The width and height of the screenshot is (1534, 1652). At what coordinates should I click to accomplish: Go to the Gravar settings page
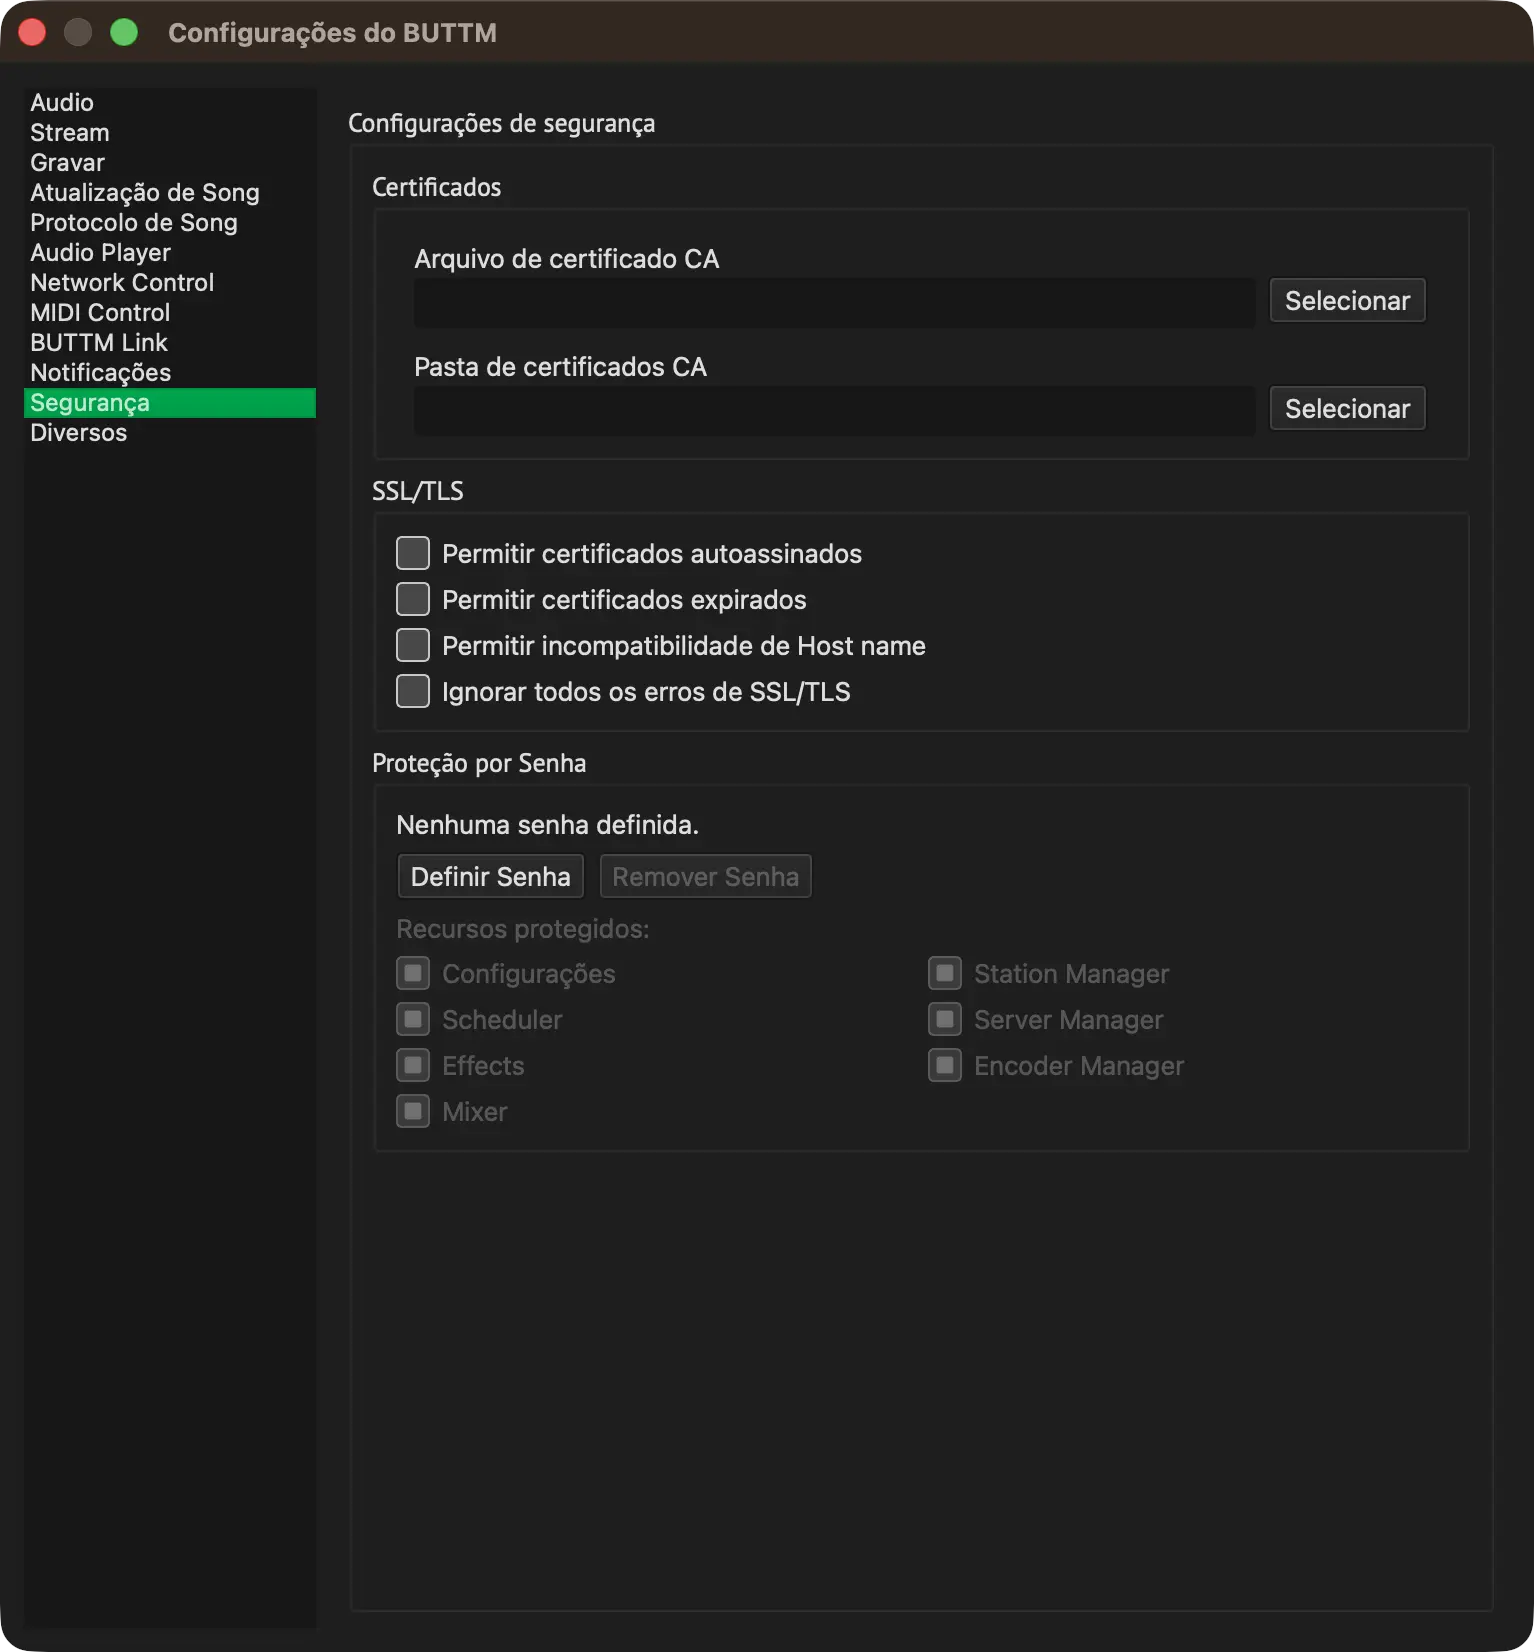(169, 163)
